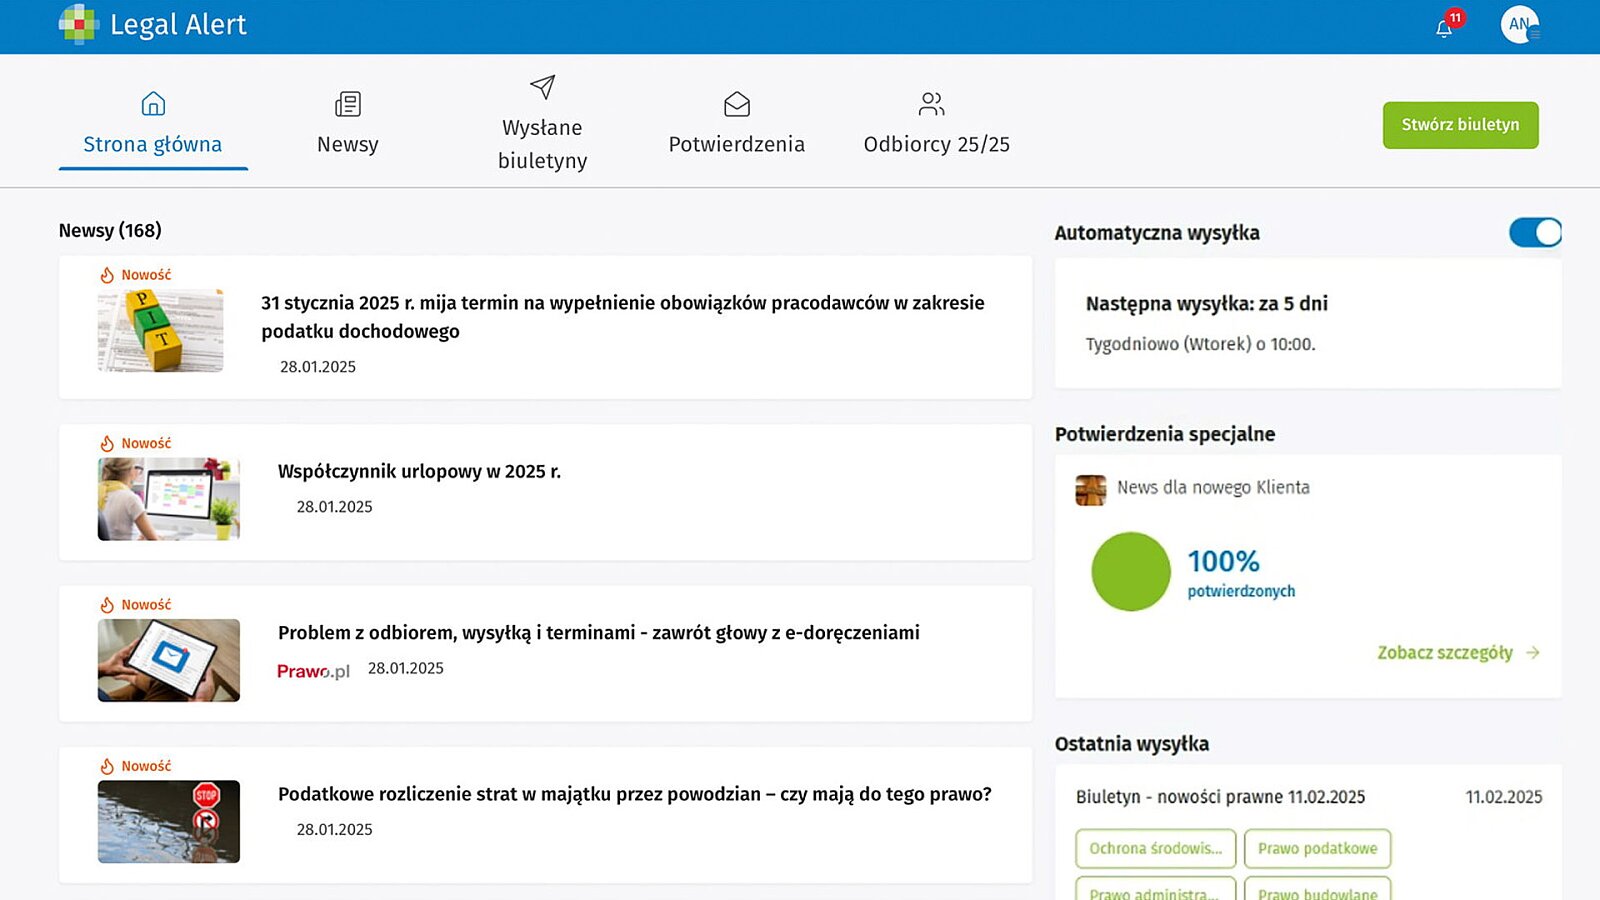Select the Ochrona środowiska tag
Viewport: 1600px width, 900px height.
tap(1155, 848)
